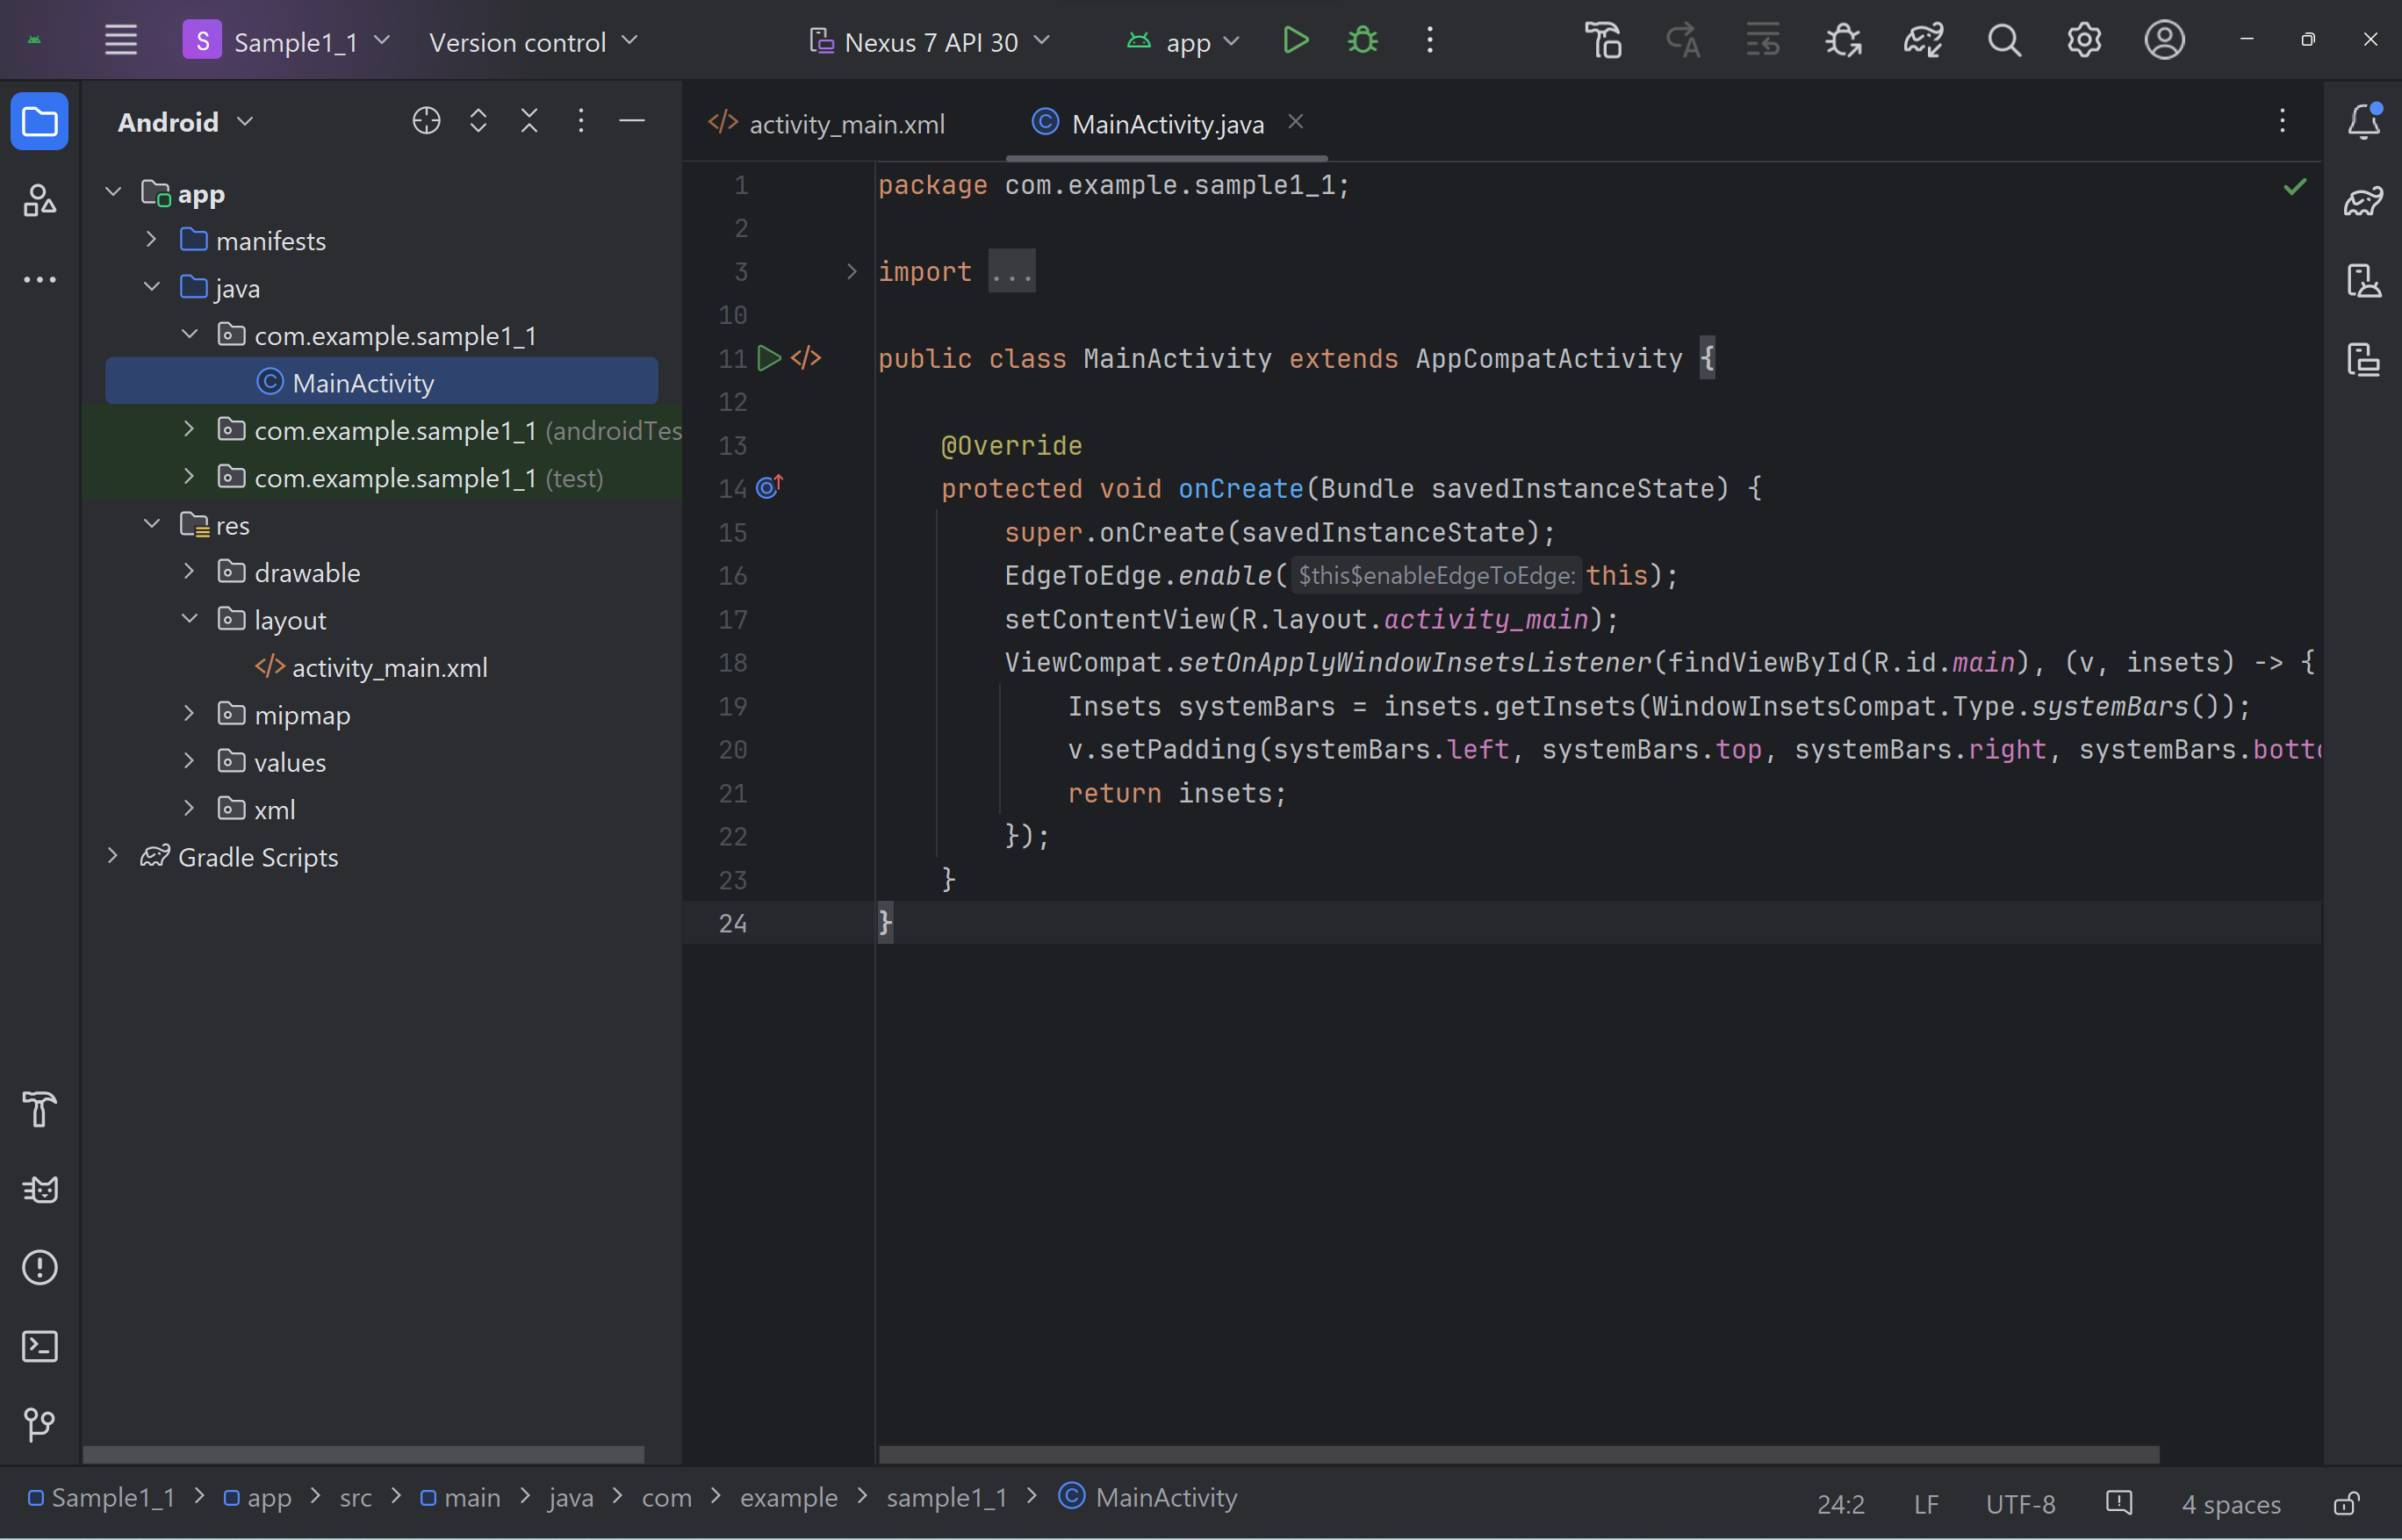The image size is (2402, 1540).
Task: Change the LF line separator
Action: click(x=1926, y=1504)
